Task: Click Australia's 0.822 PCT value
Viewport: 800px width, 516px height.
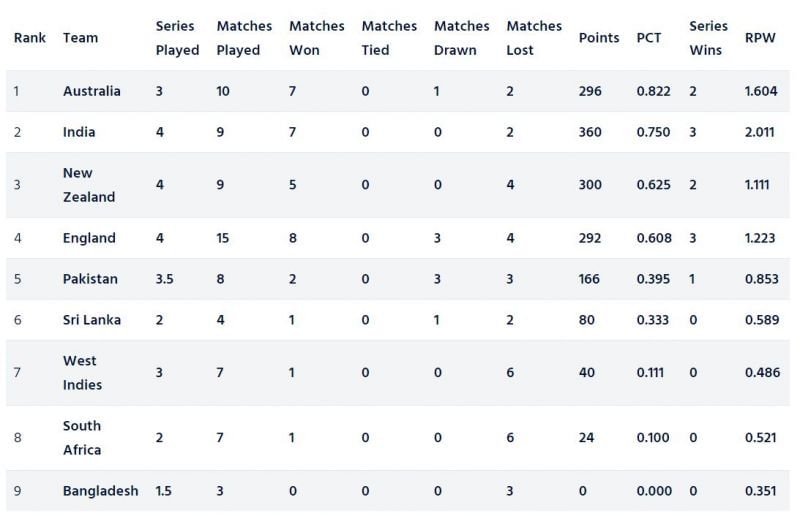Action: 653,91
